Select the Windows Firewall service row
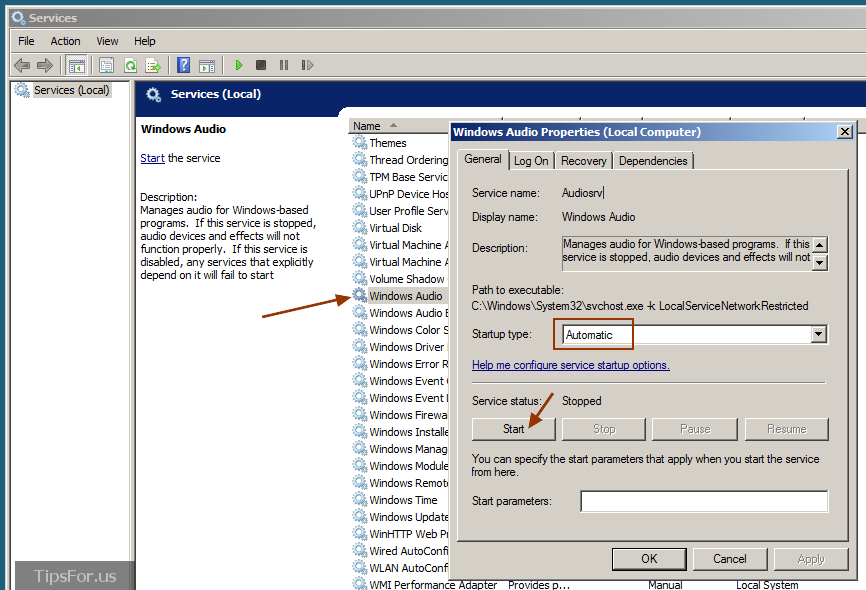This screenshot has height=590, width=866. point(400,415)
